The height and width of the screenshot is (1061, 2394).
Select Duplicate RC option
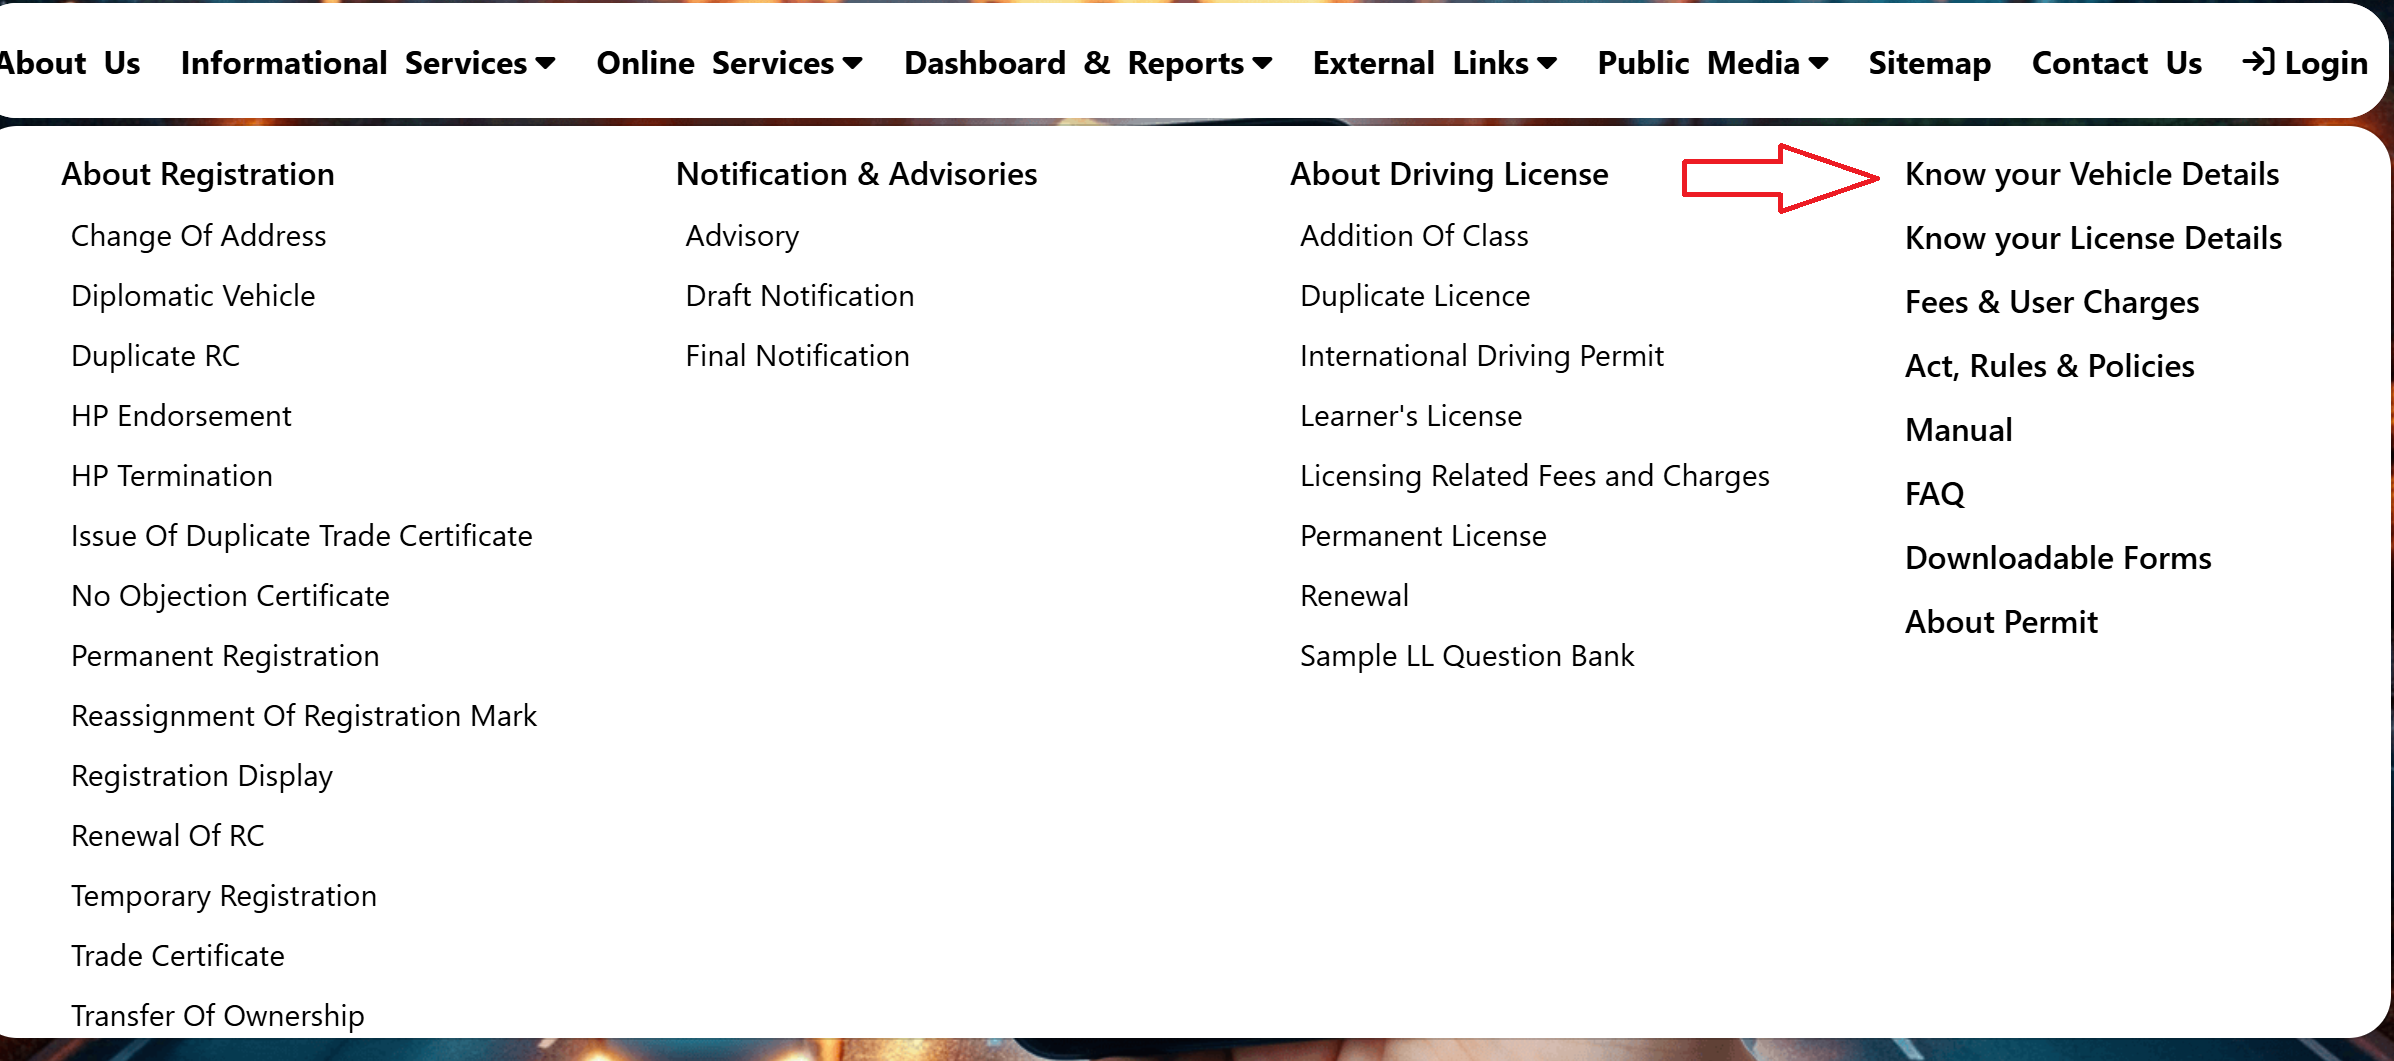[155, 356]
